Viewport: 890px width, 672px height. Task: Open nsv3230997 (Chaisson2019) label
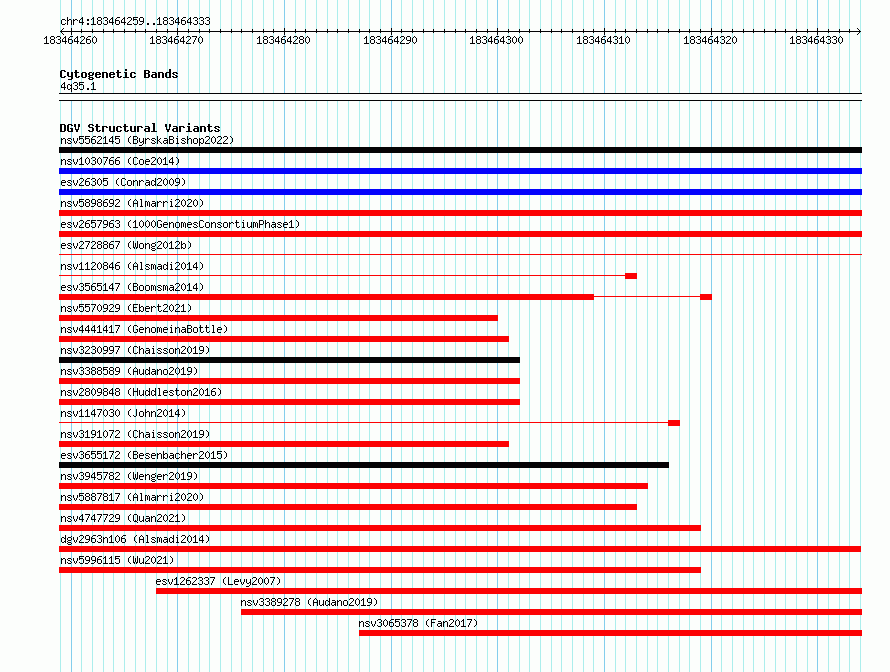tap(135, 350)
